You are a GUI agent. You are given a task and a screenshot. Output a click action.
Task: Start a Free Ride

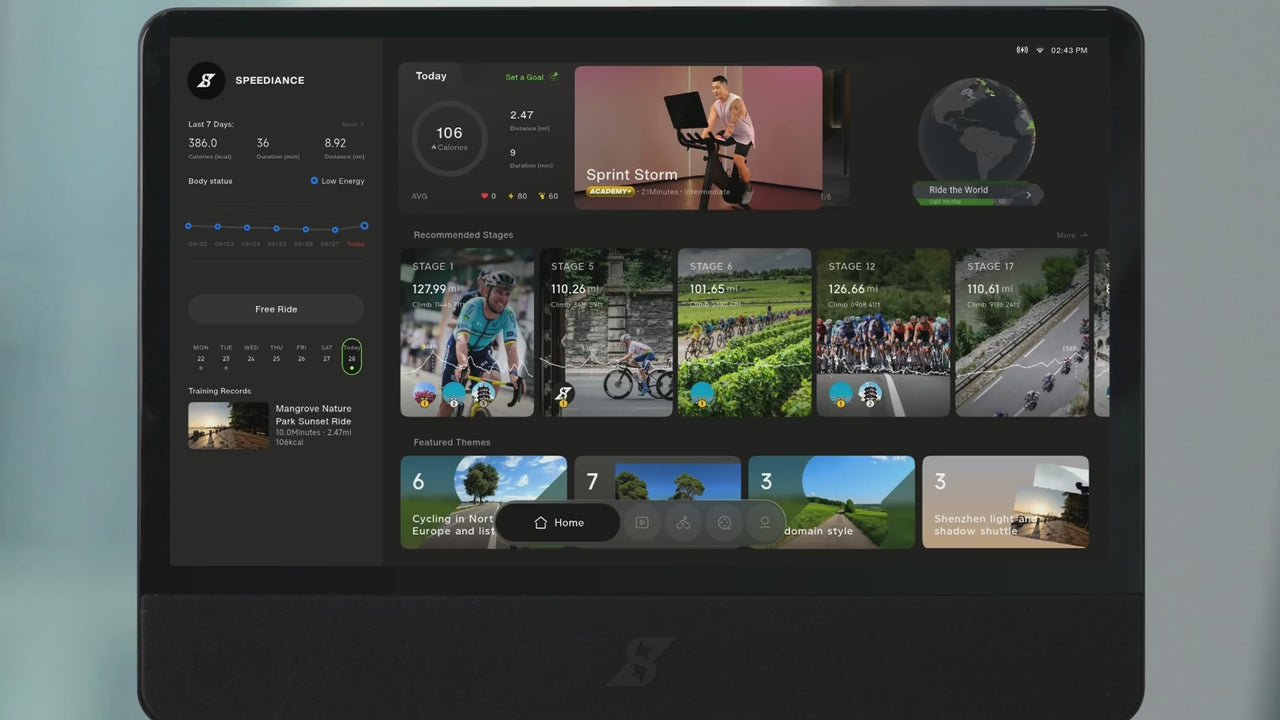(x=276, y=309)
